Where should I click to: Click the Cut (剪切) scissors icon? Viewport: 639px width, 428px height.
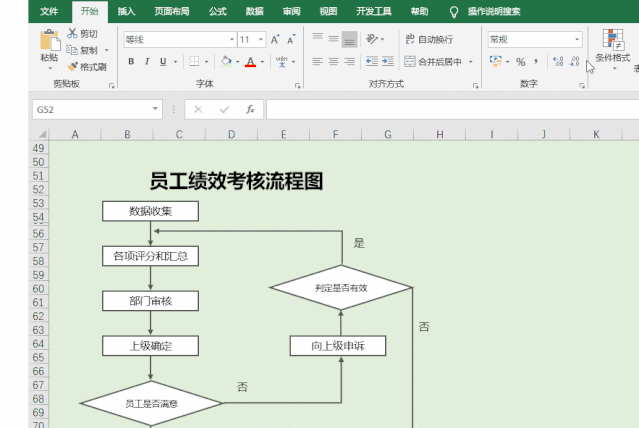73,34
